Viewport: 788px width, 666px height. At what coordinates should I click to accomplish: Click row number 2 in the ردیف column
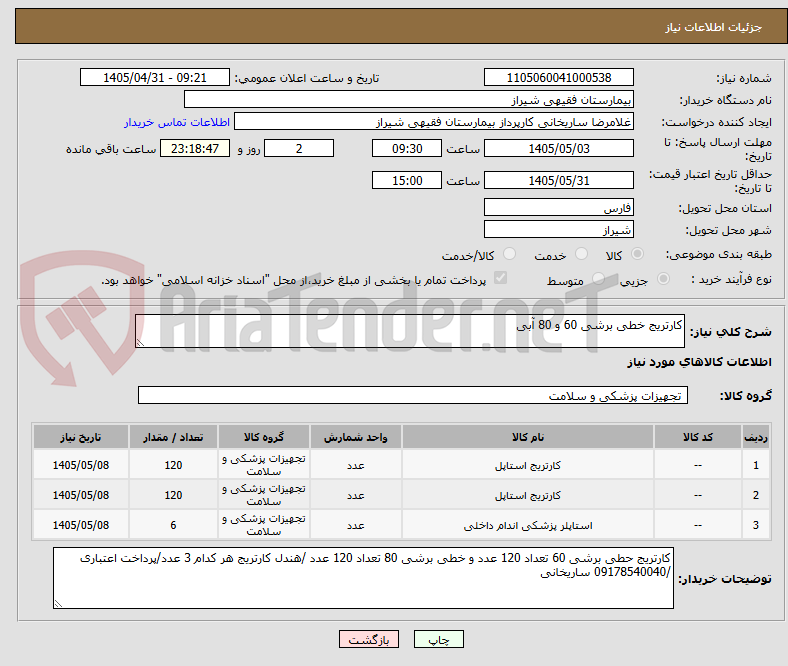click(x=756, y=496)
